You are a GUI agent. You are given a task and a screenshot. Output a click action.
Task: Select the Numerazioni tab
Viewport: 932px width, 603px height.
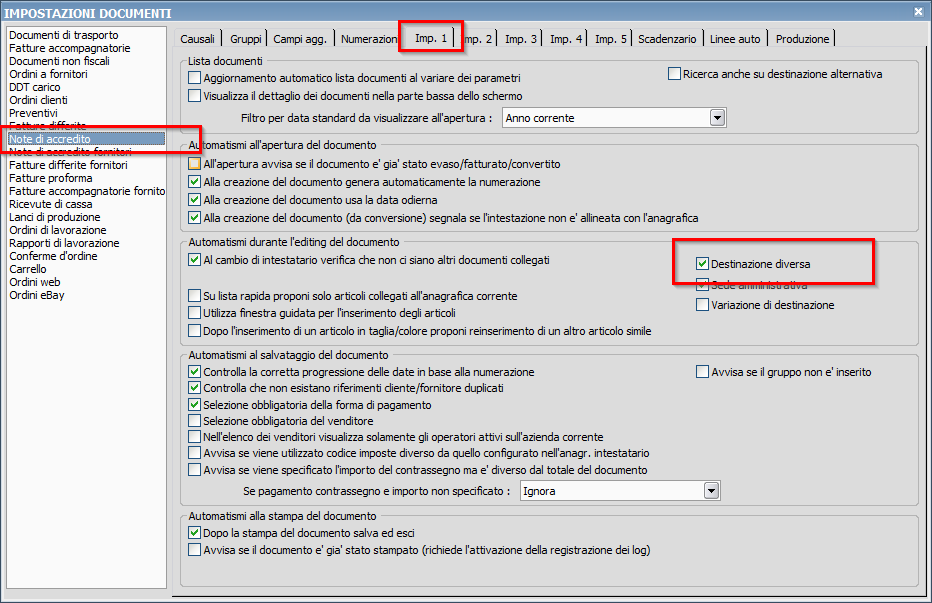pyautogui.click(x=369, y=39)
